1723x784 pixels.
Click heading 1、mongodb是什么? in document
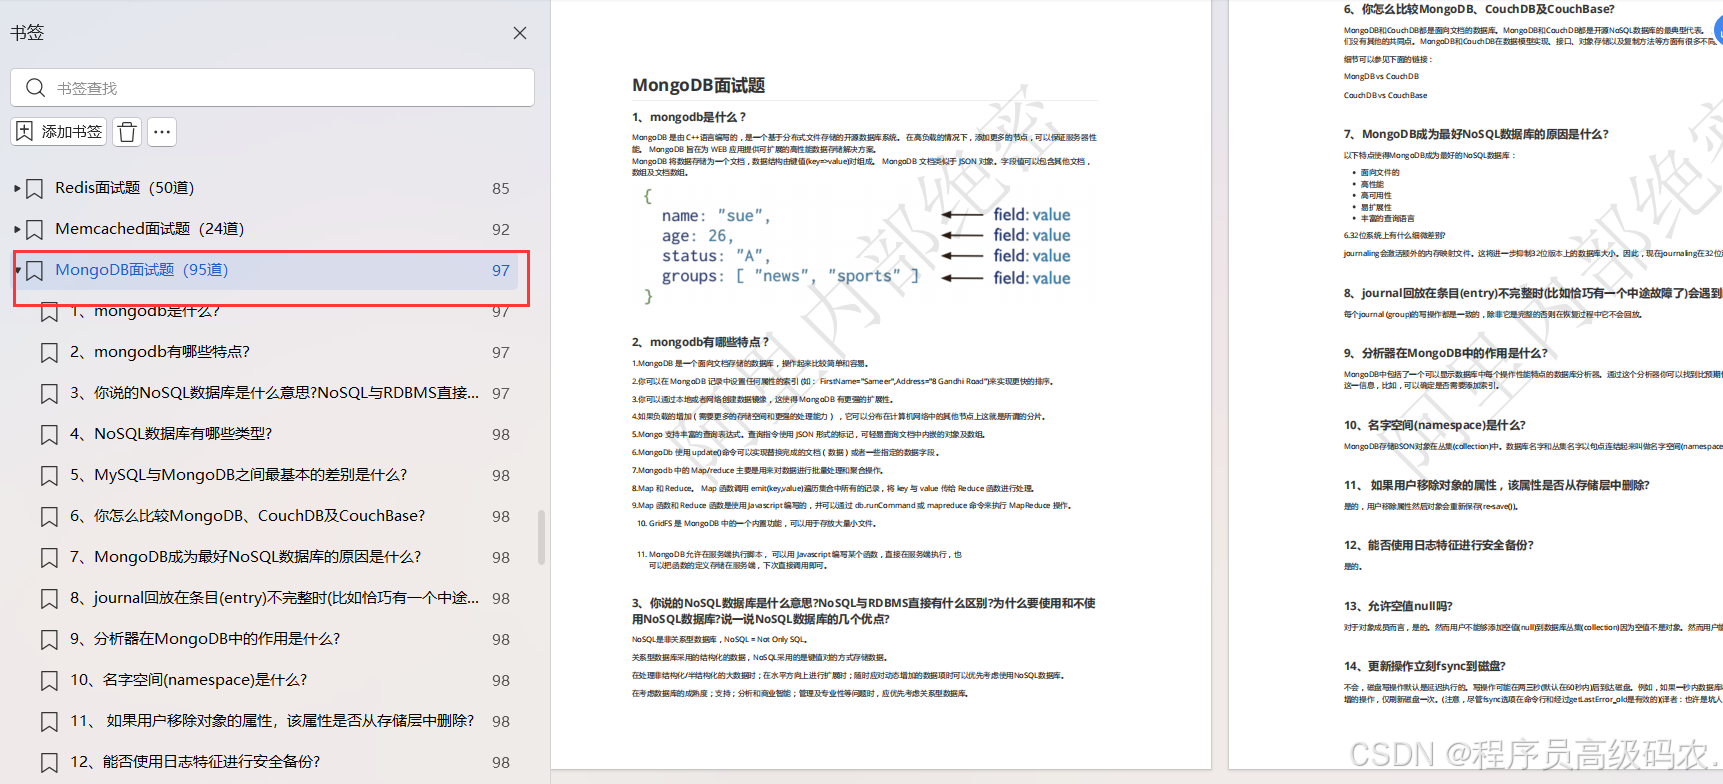point(689,117)
